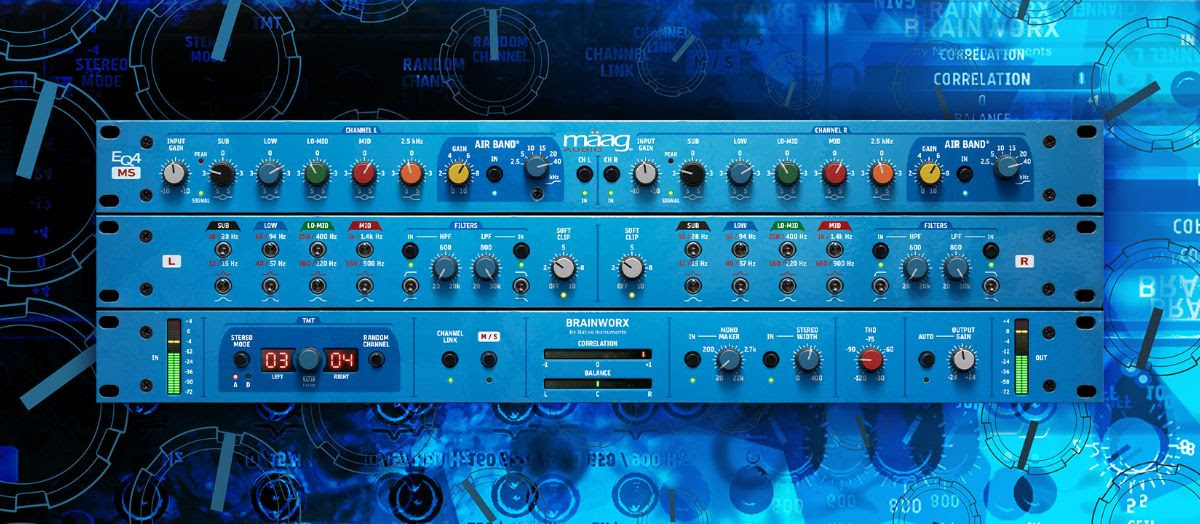Enable the L side LPF IN button
The height and width of the screenshot is (524, 1200).
(x=519, y=250)
